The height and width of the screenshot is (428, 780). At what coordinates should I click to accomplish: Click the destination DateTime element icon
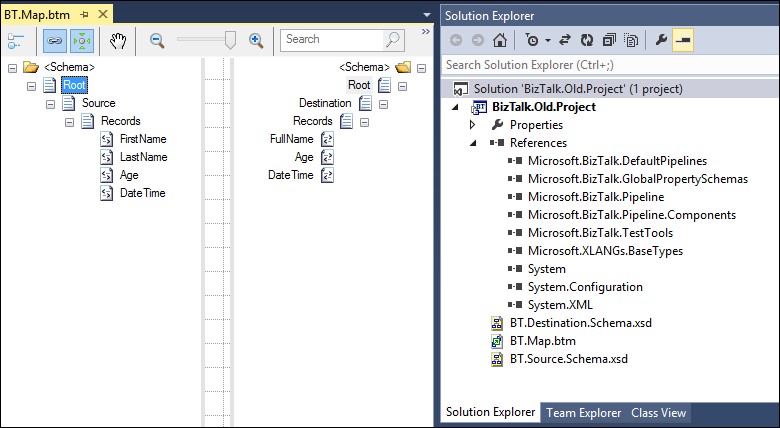[327, 175]
